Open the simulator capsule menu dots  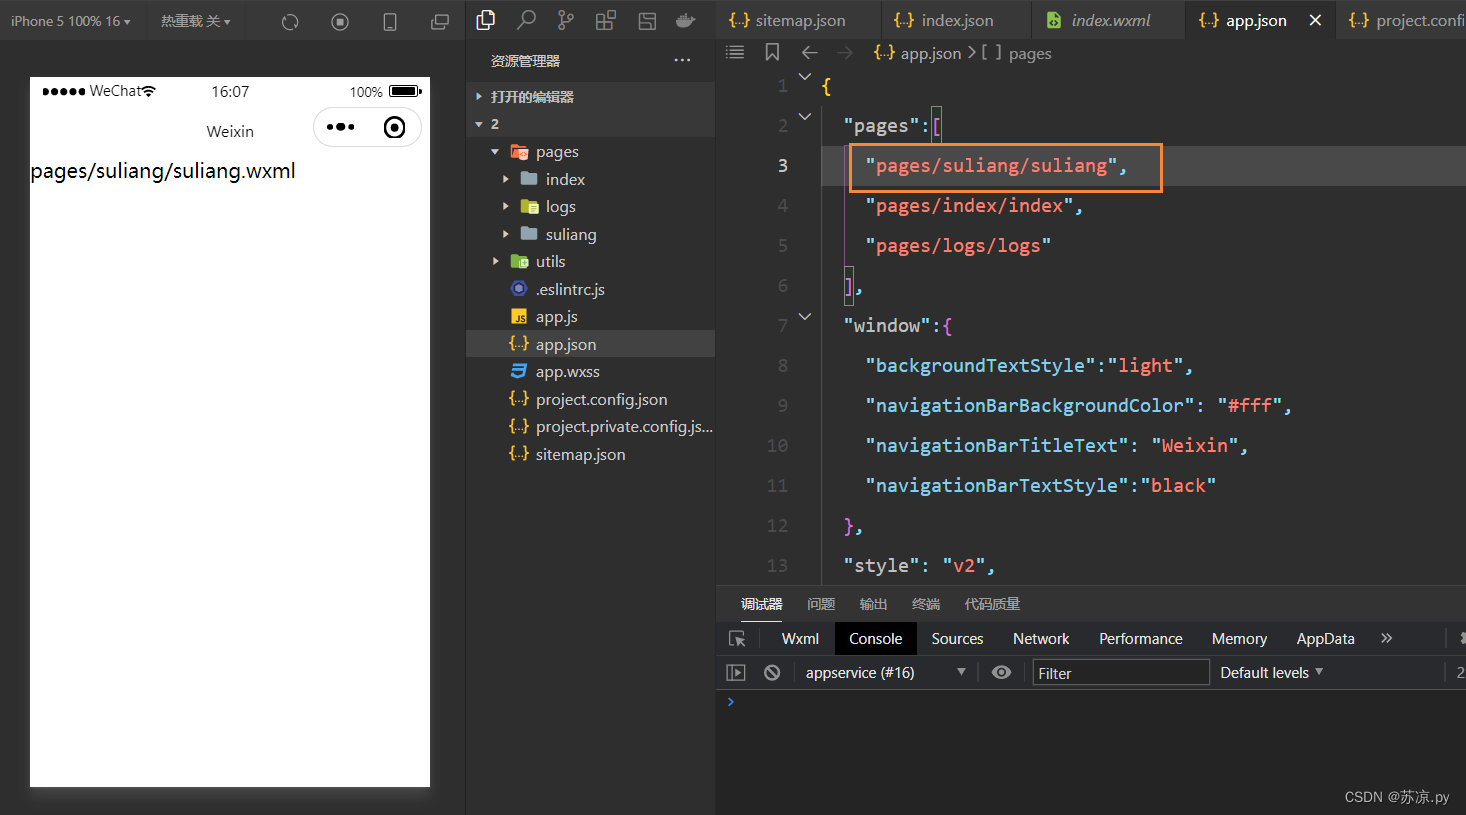(340, 127)
